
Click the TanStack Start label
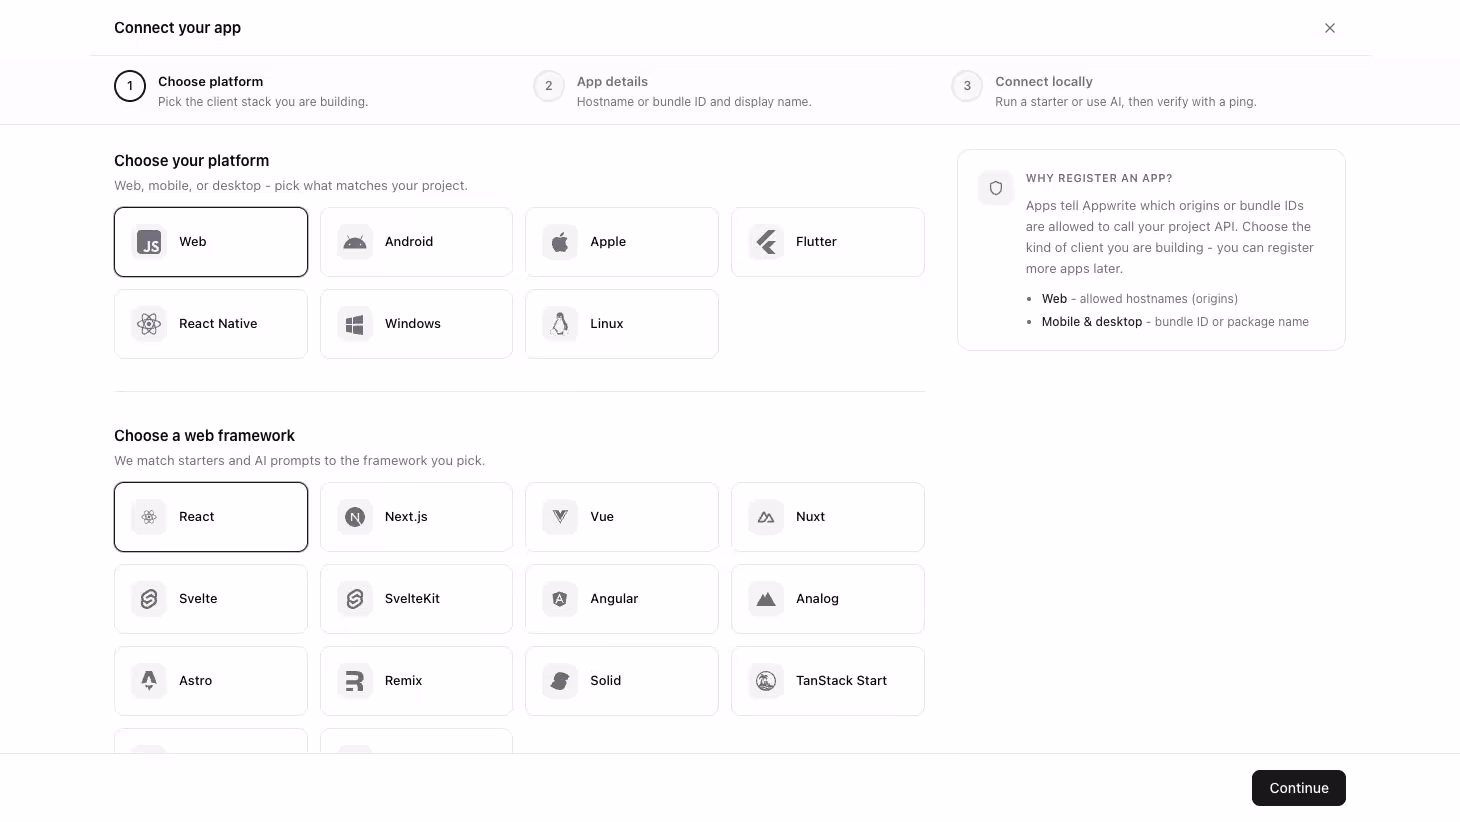(842, 681)
